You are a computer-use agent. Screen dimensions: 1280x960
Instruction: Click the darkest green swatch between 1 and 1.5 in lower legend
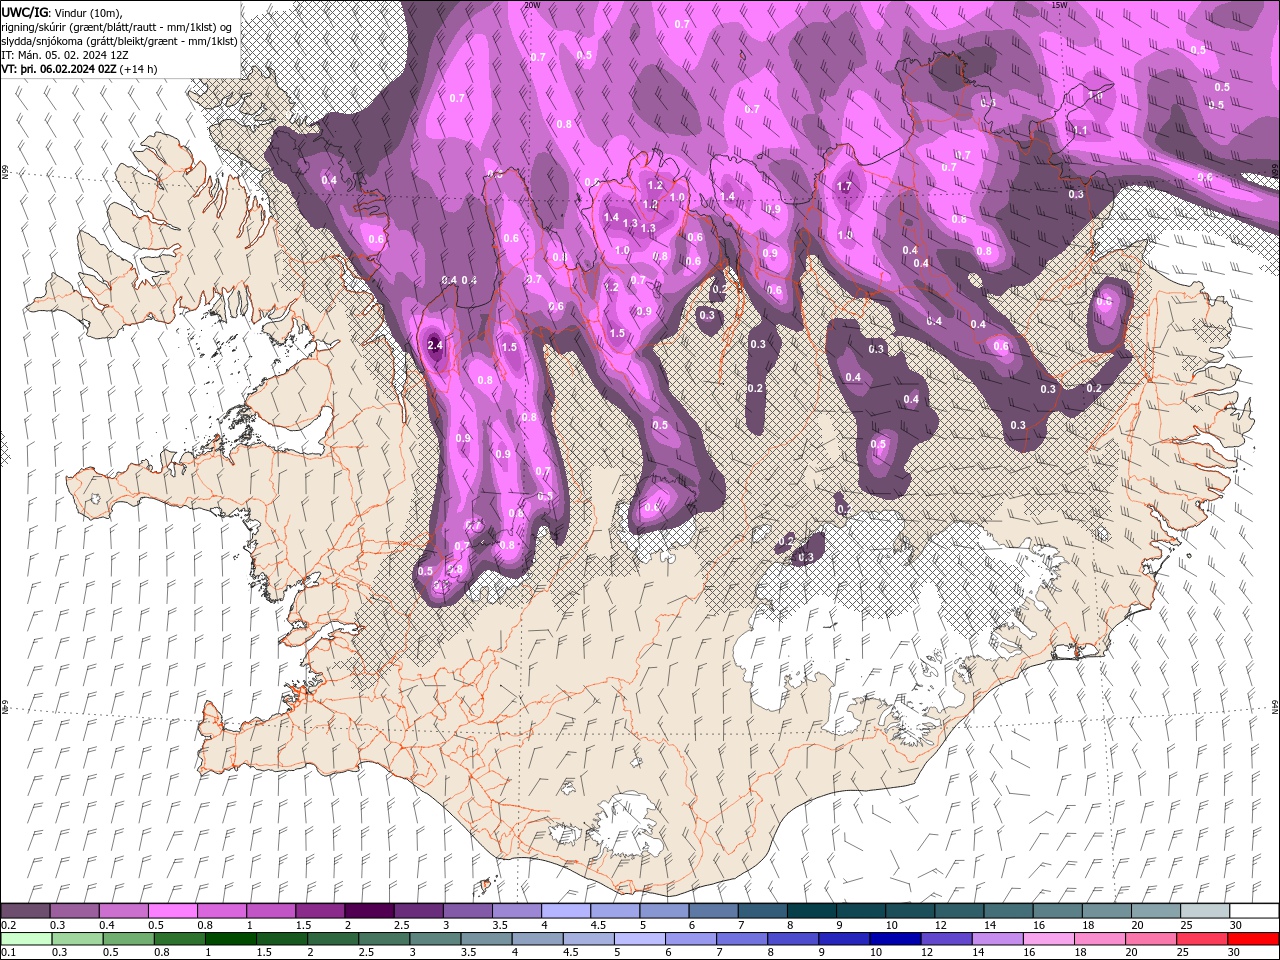231,939
